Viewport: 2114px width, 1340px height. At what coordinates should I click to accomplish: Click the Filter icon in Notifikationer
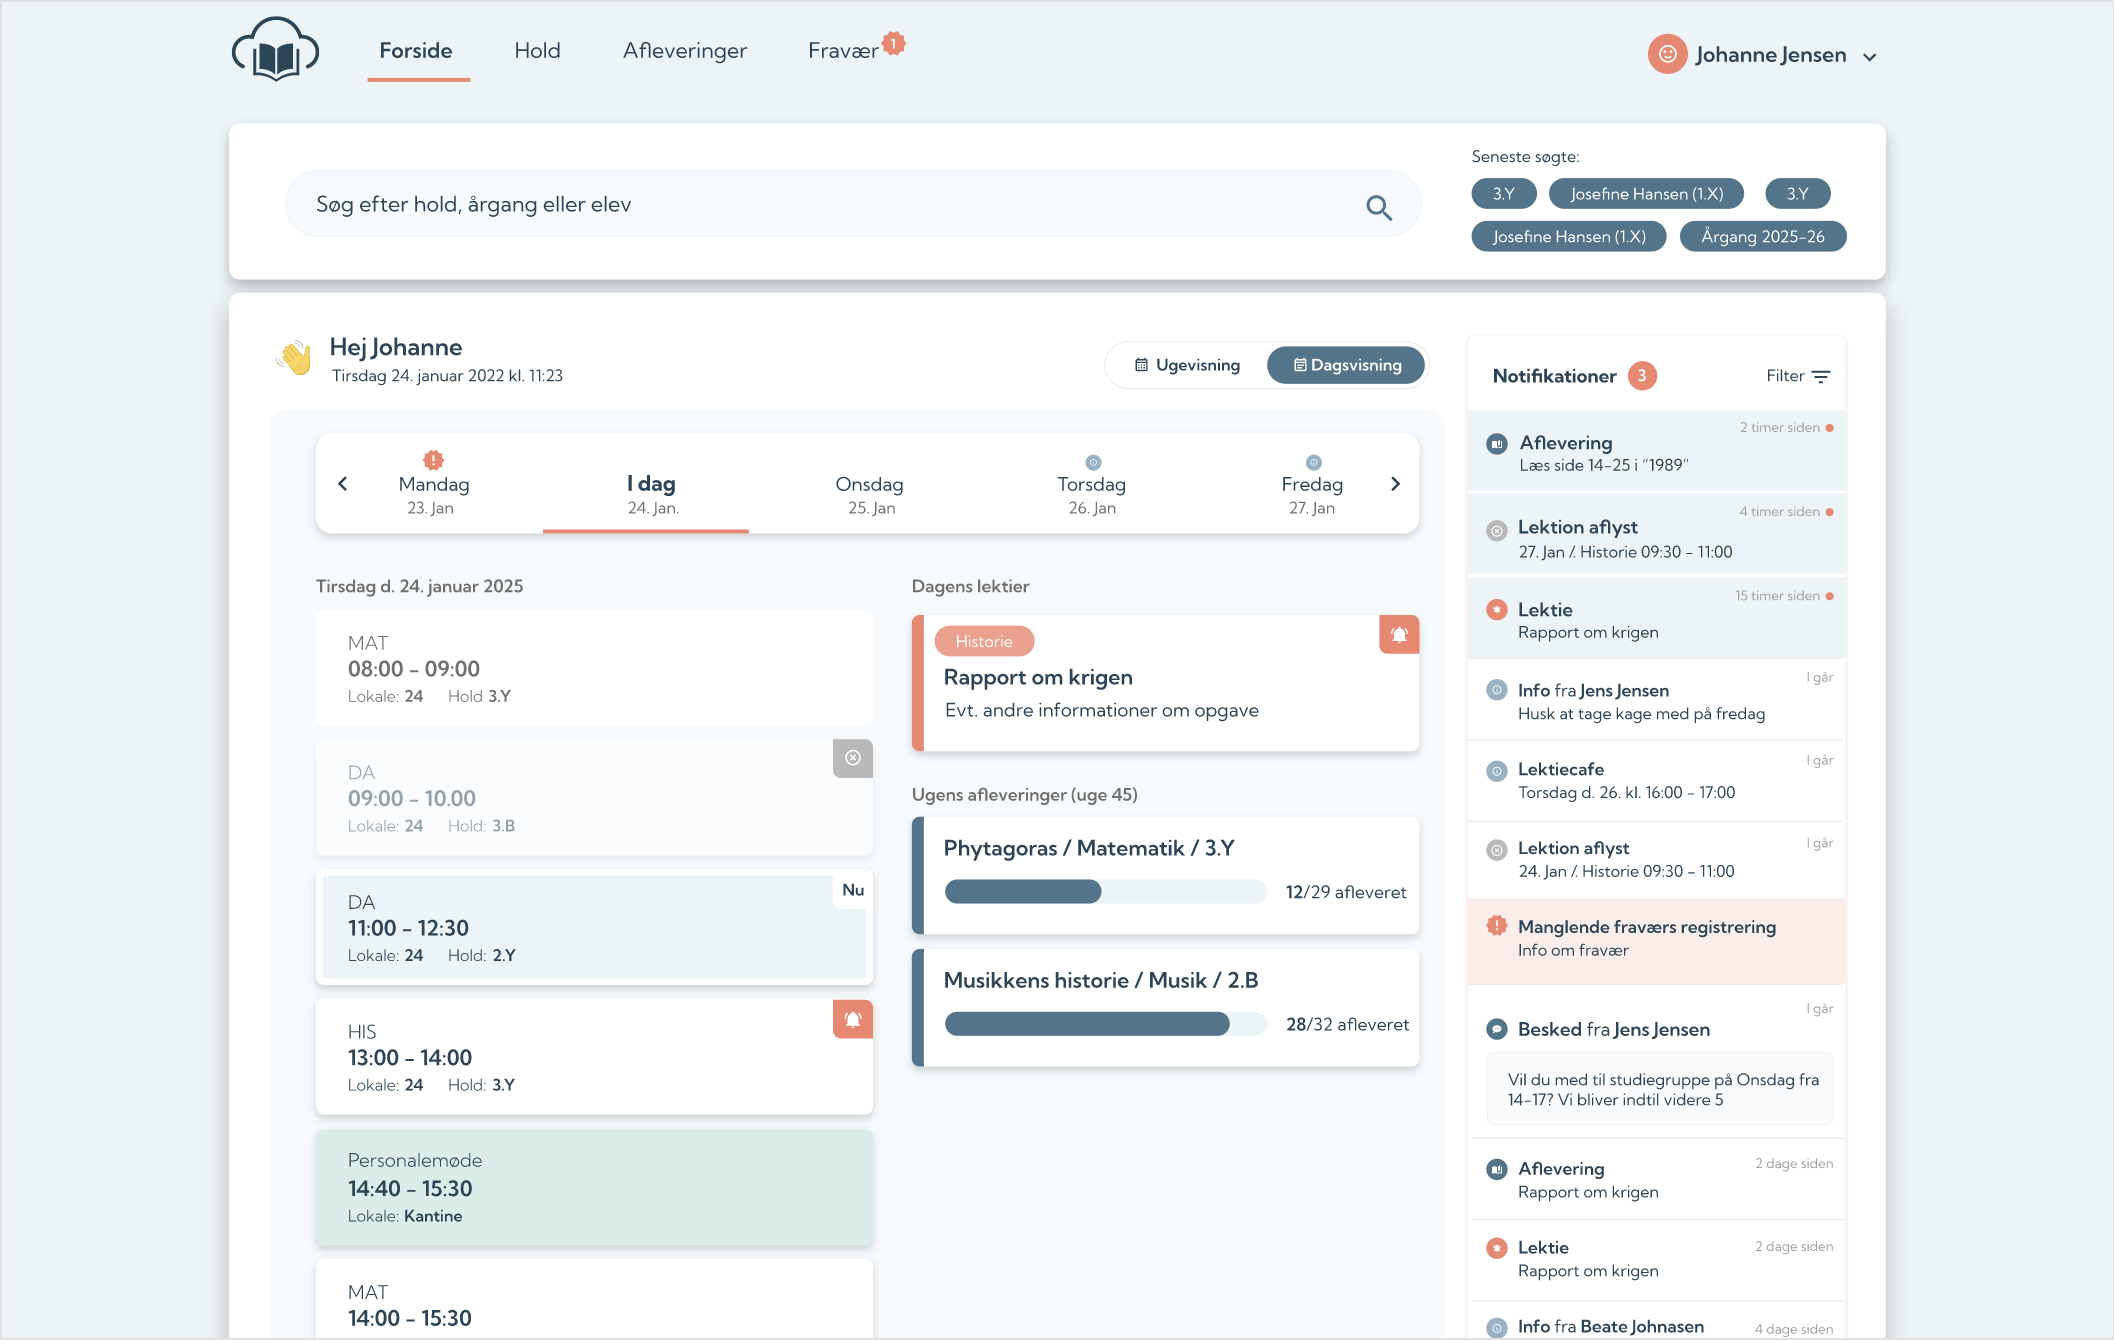click(1821, 376)
